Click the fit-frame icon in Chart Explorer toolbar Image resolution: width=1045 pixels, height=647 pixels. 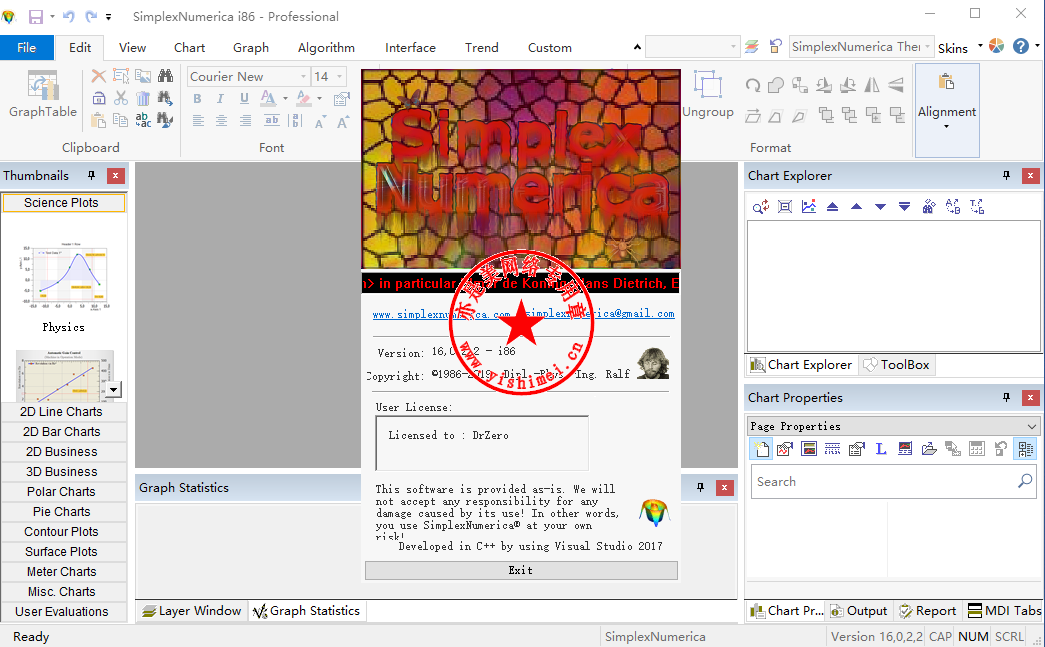[785, 207]
